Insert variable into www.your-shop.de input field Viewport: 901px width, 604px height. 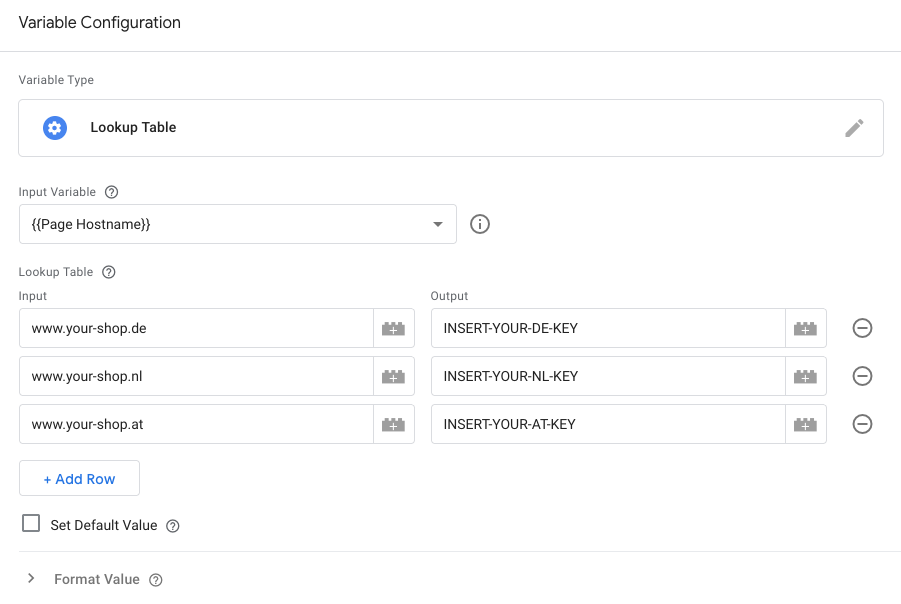click(x=394, y=328)
